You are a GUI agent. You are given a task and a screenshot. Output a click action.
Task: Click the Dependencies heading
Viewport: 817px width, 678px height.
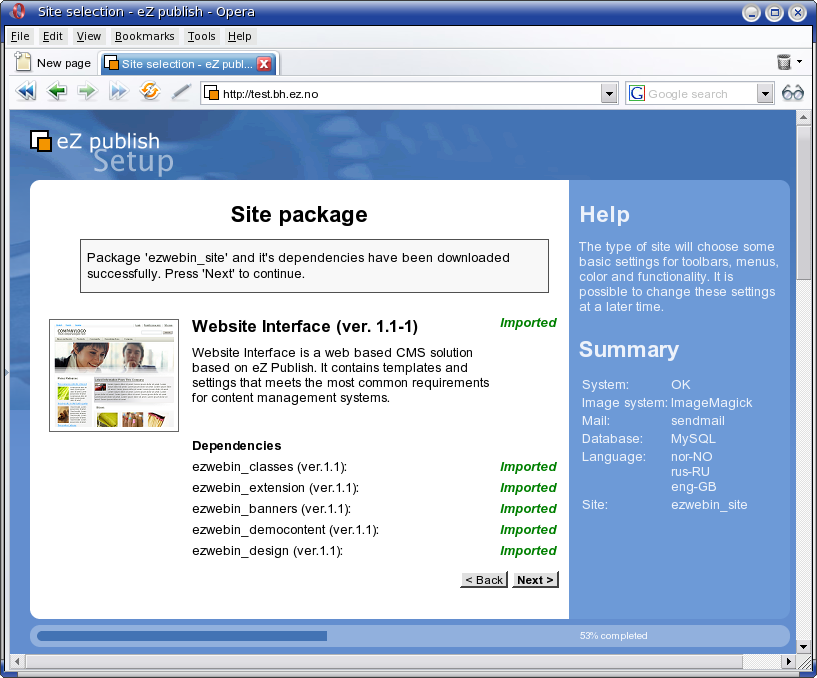pyautogui.click(x=237, y=446)
